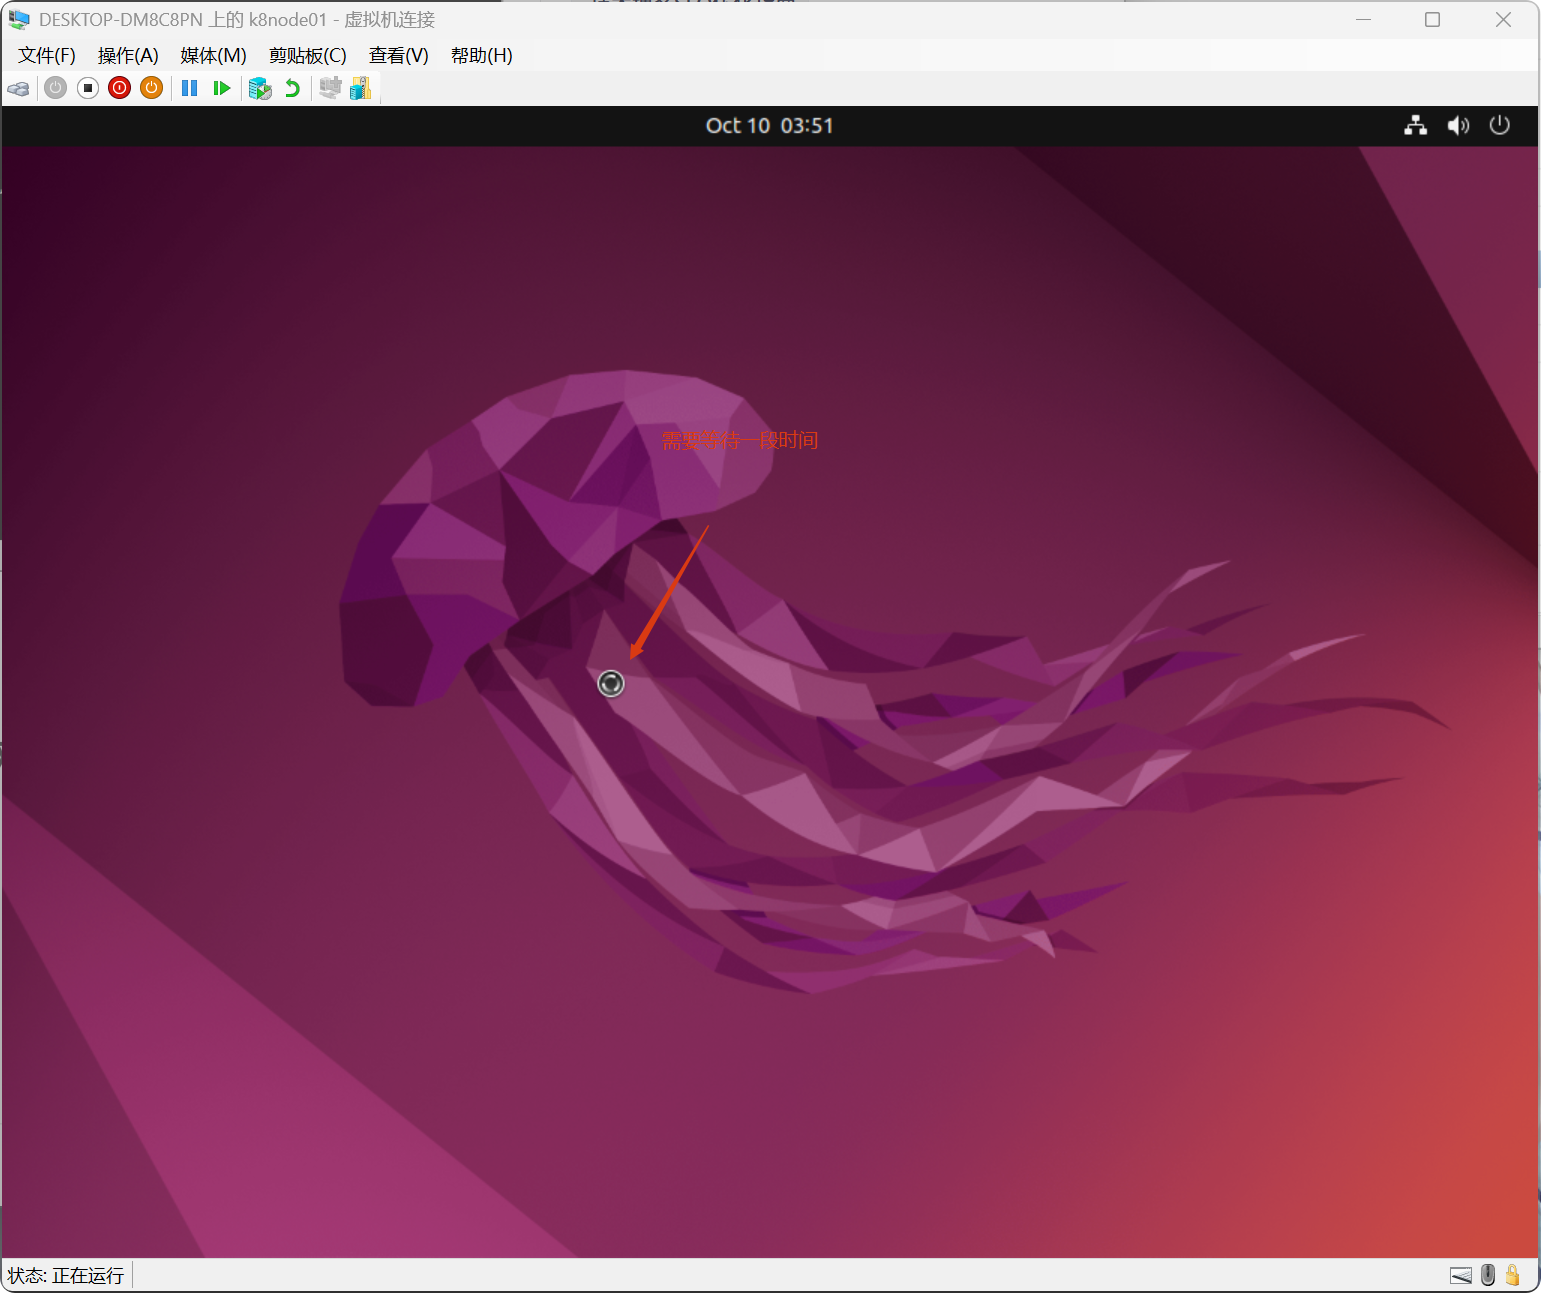Click the keyboard status bar icon

(x=1461, y=1275)
